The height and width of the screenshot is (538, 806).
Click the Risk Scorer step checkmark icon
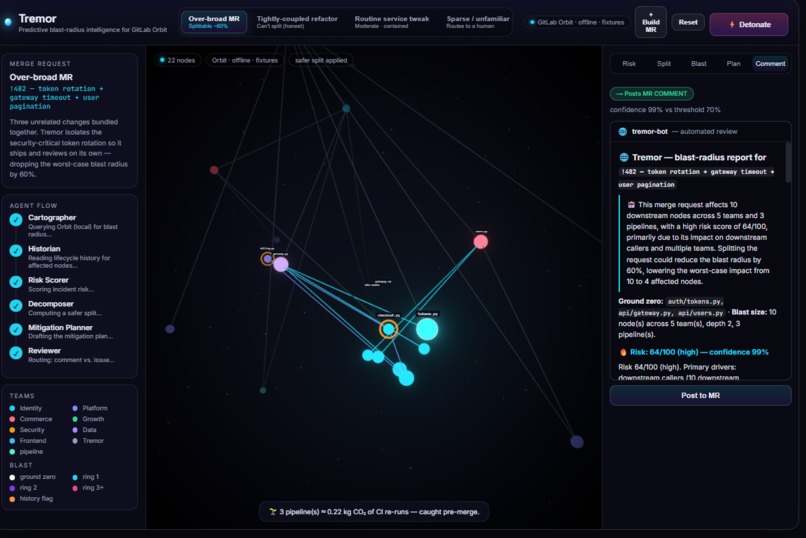[16, 282]
